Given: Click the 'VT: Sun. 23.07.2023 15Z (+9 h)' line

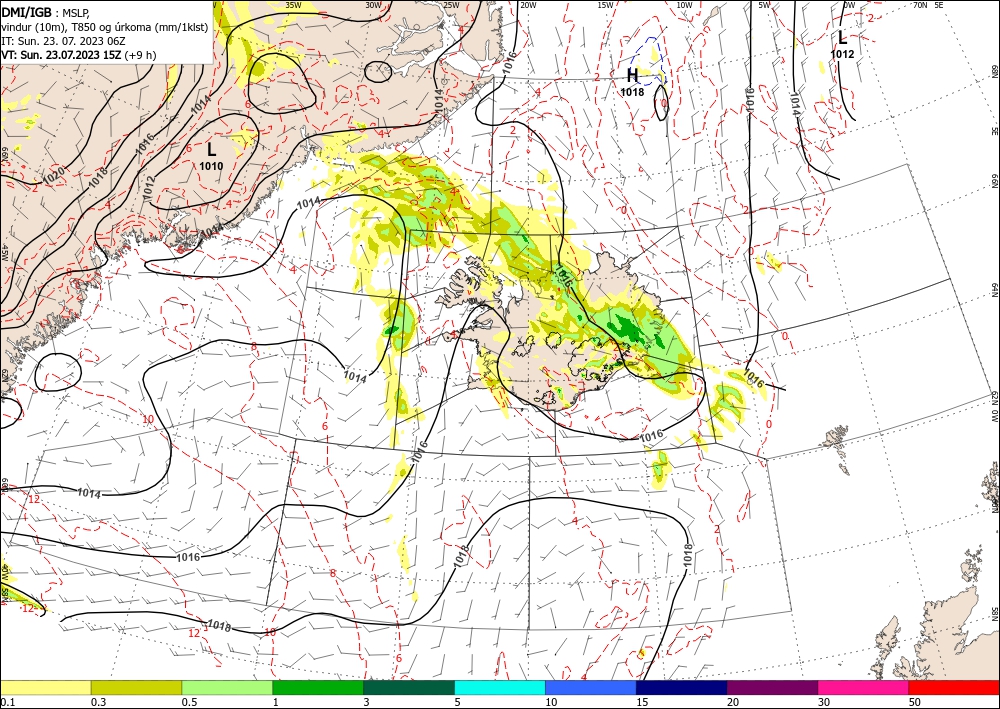Looking at the screenshot, I should [x=78, y=55].
